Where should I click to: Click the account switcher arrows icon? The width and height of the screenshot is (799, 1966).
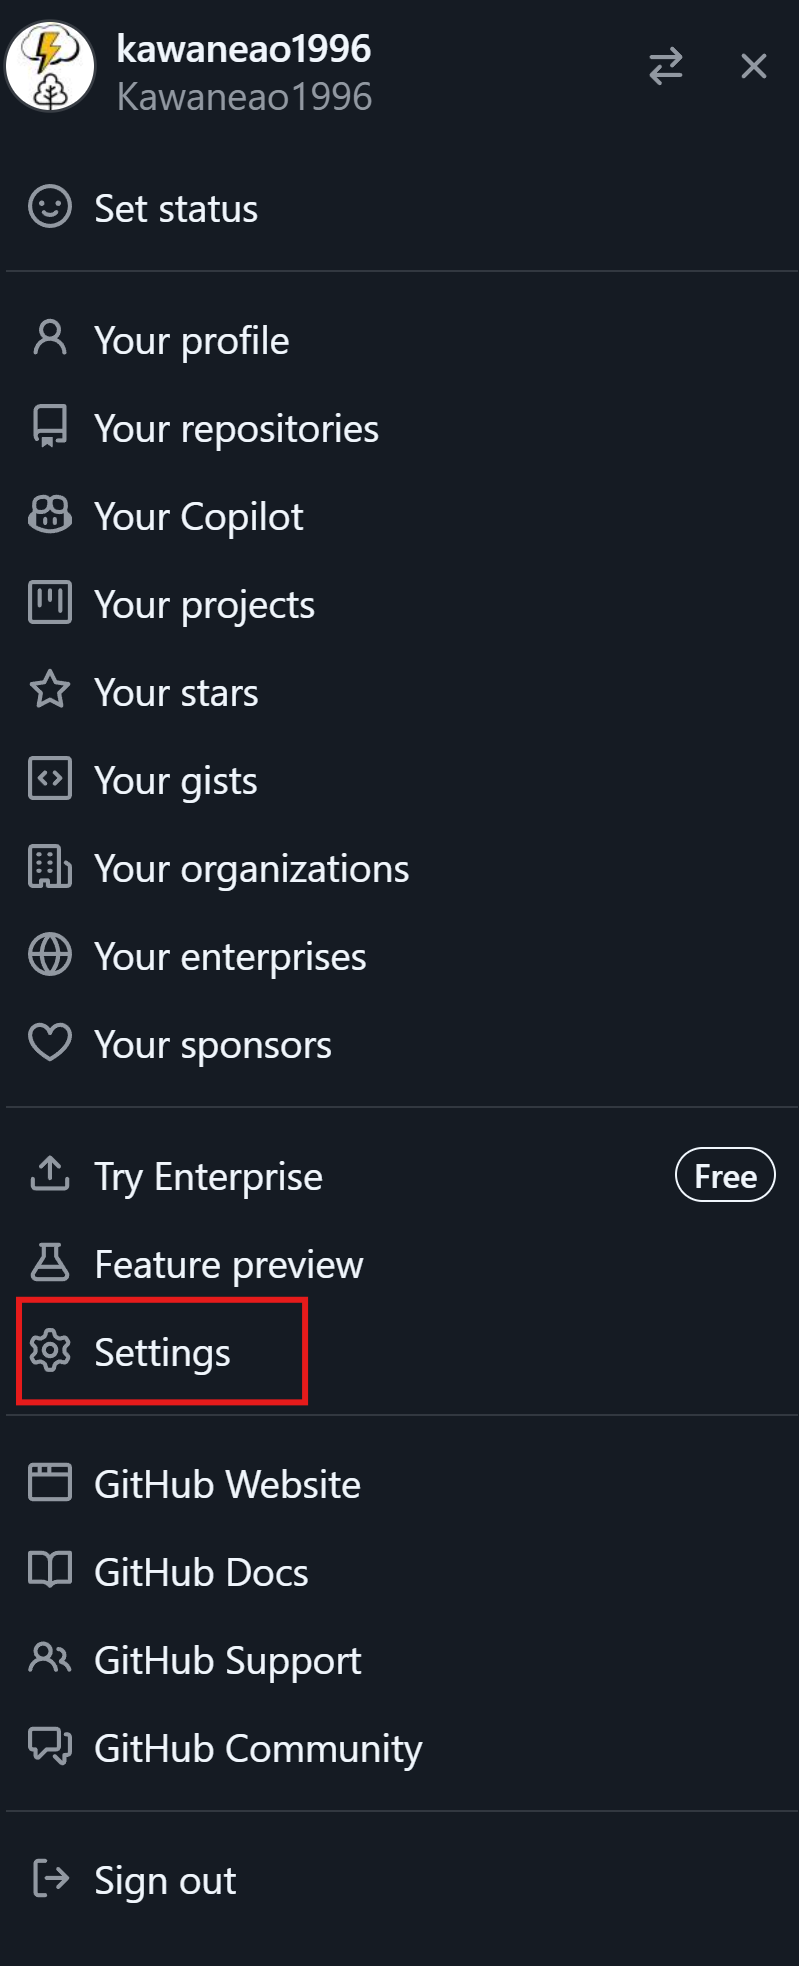[665, 67]
